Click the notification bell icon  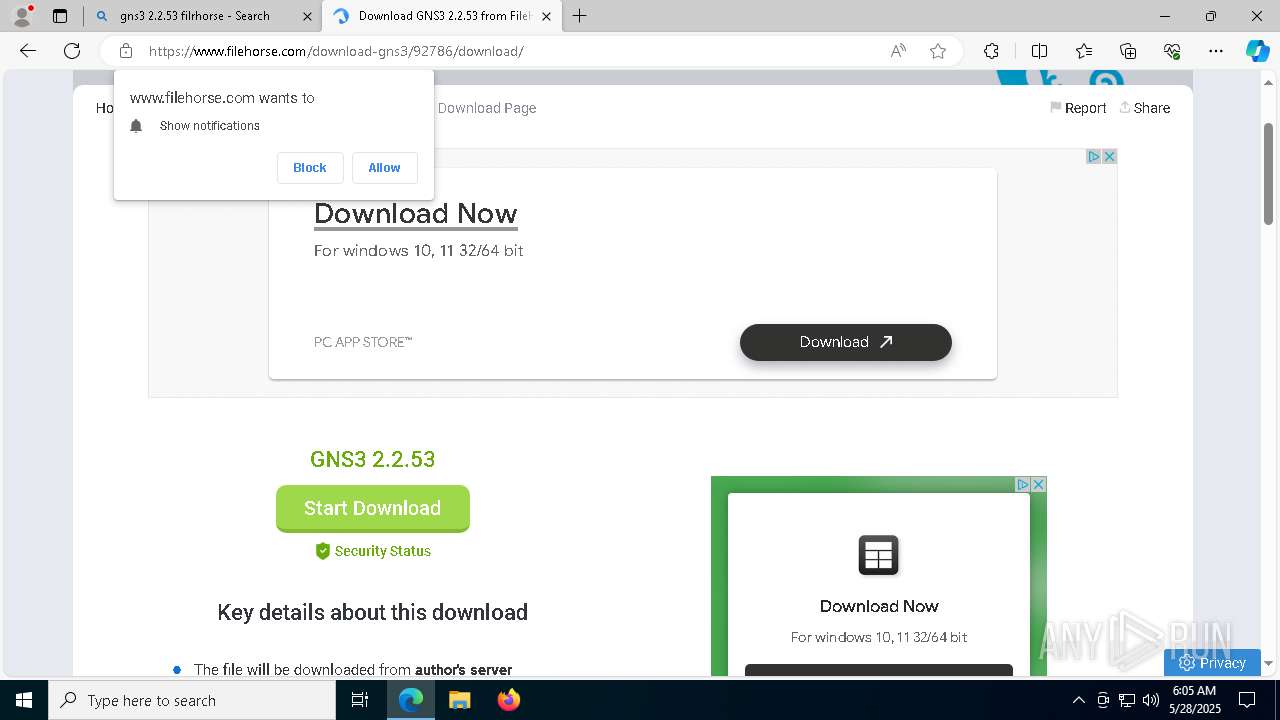pos(137,126)
